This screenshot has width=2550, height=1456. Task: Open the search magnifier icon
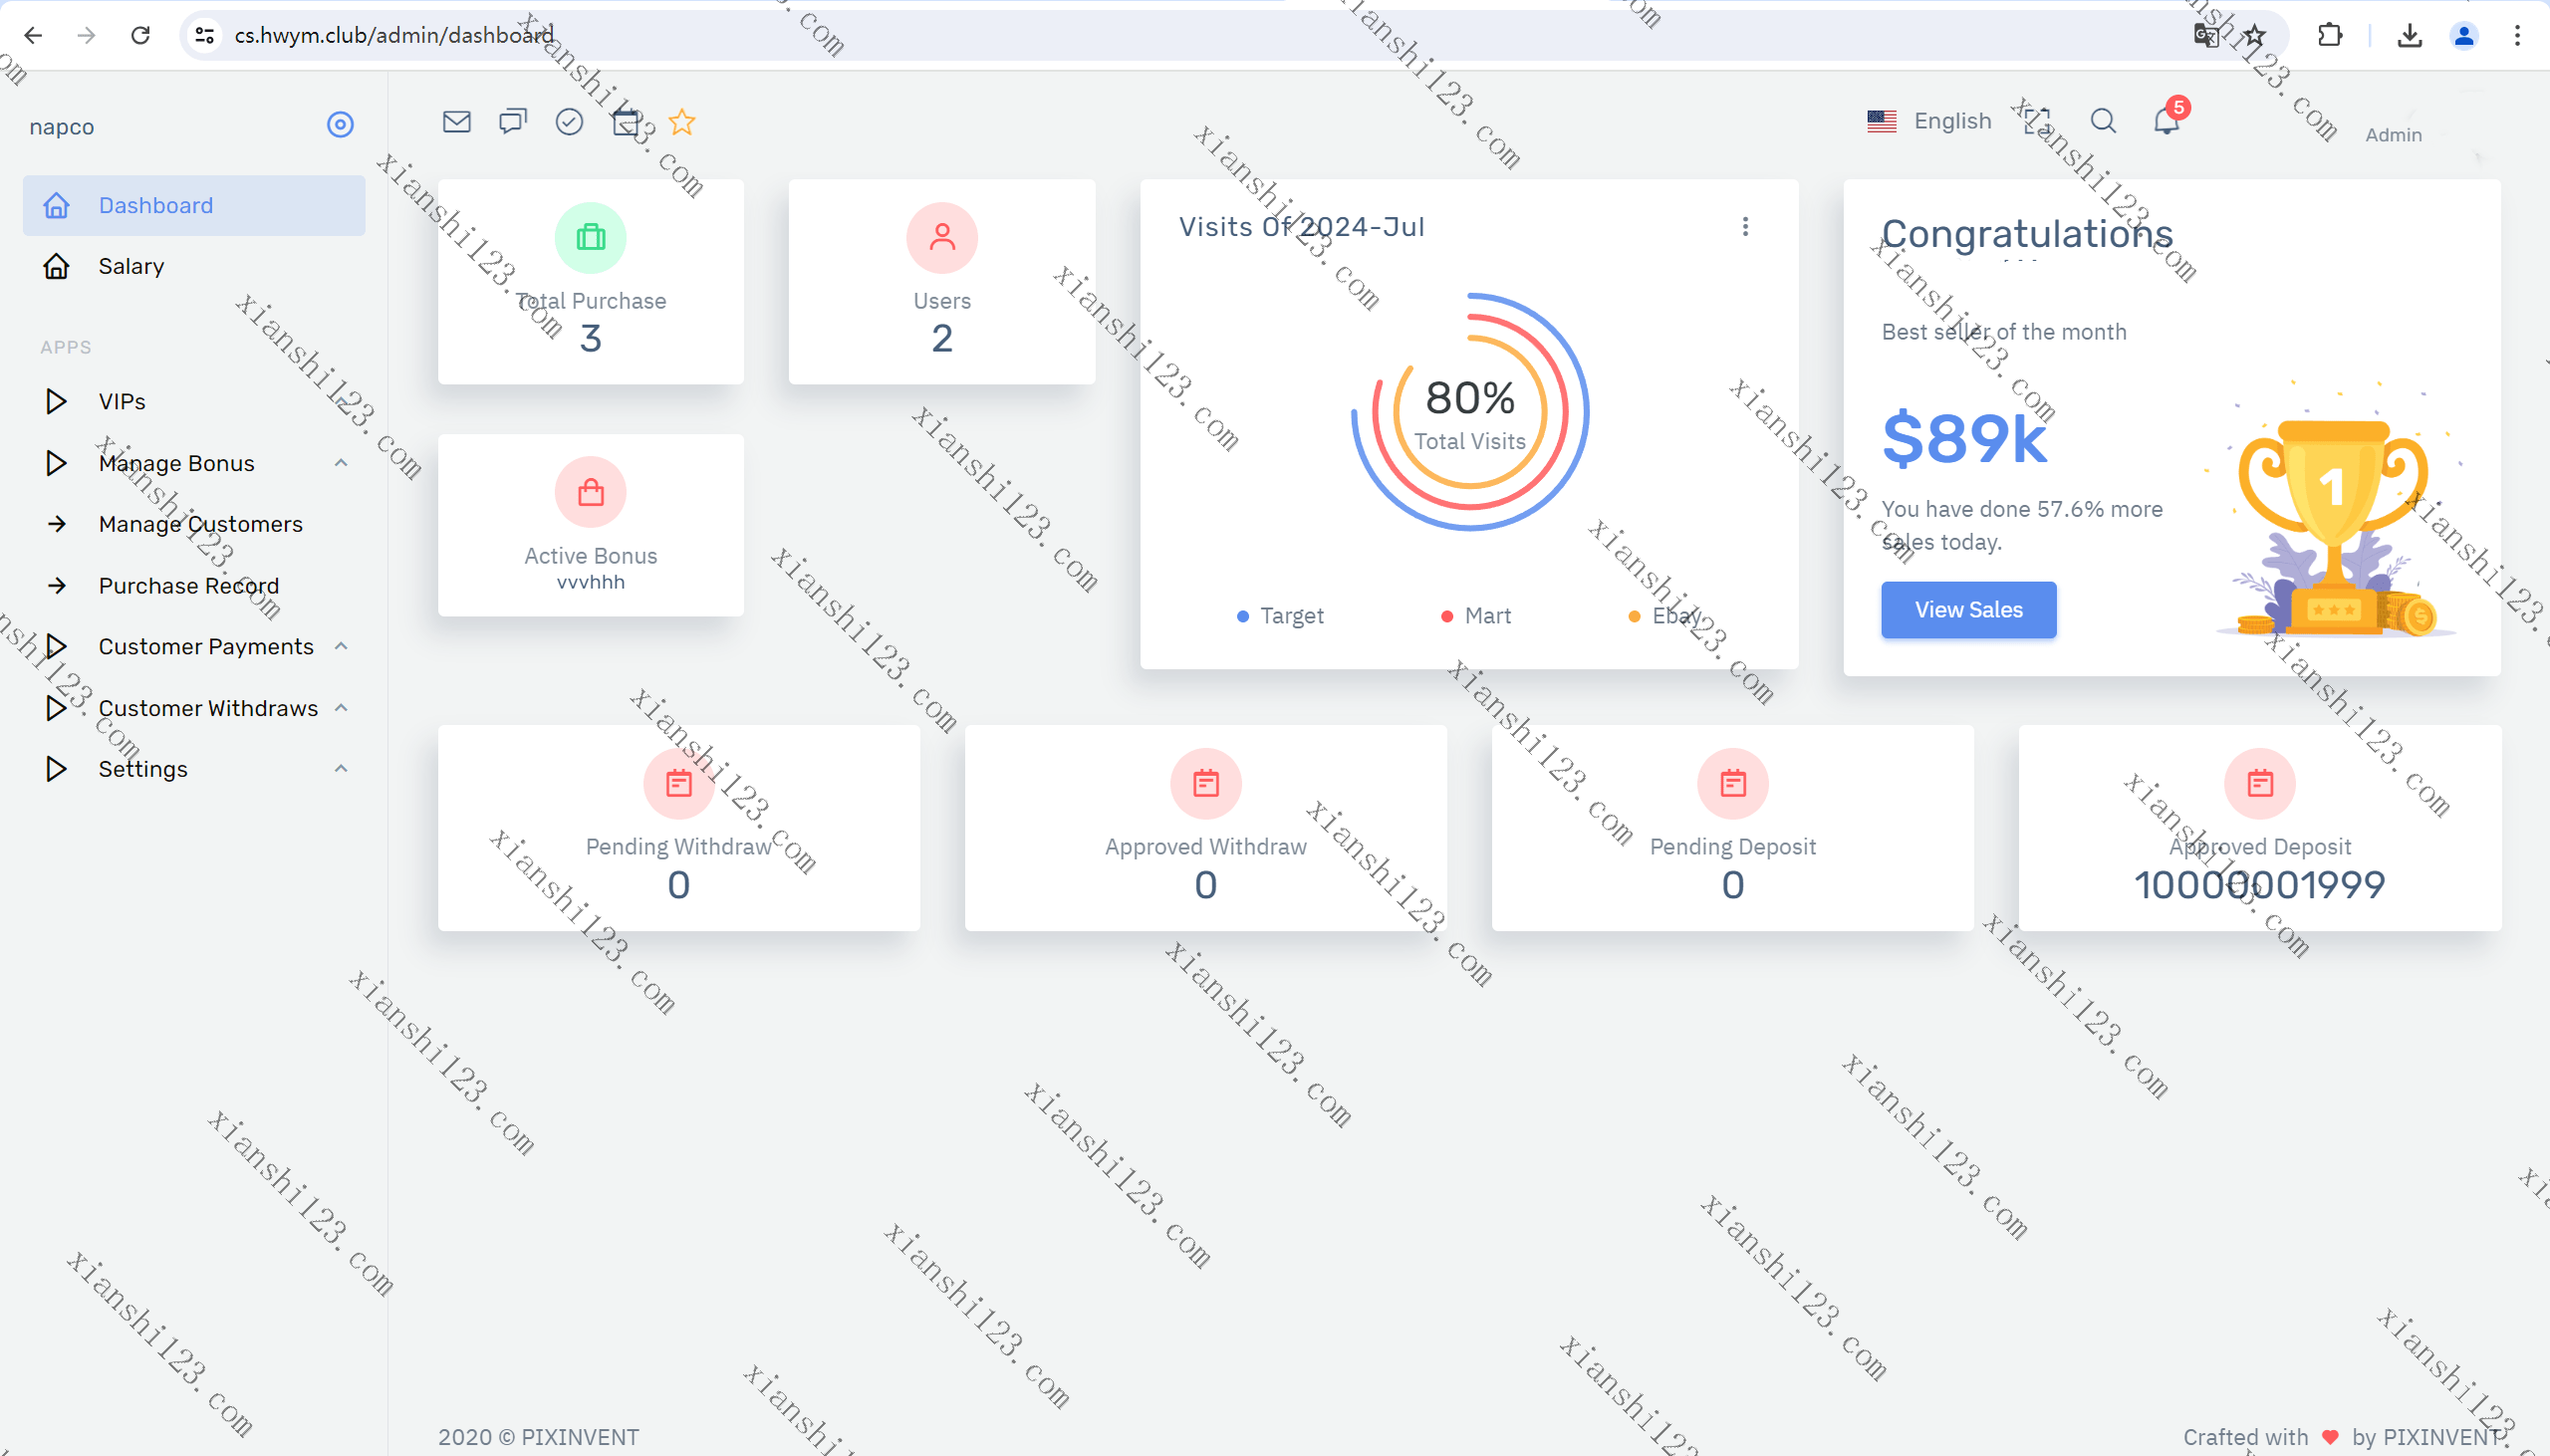tap(2103, 121)
